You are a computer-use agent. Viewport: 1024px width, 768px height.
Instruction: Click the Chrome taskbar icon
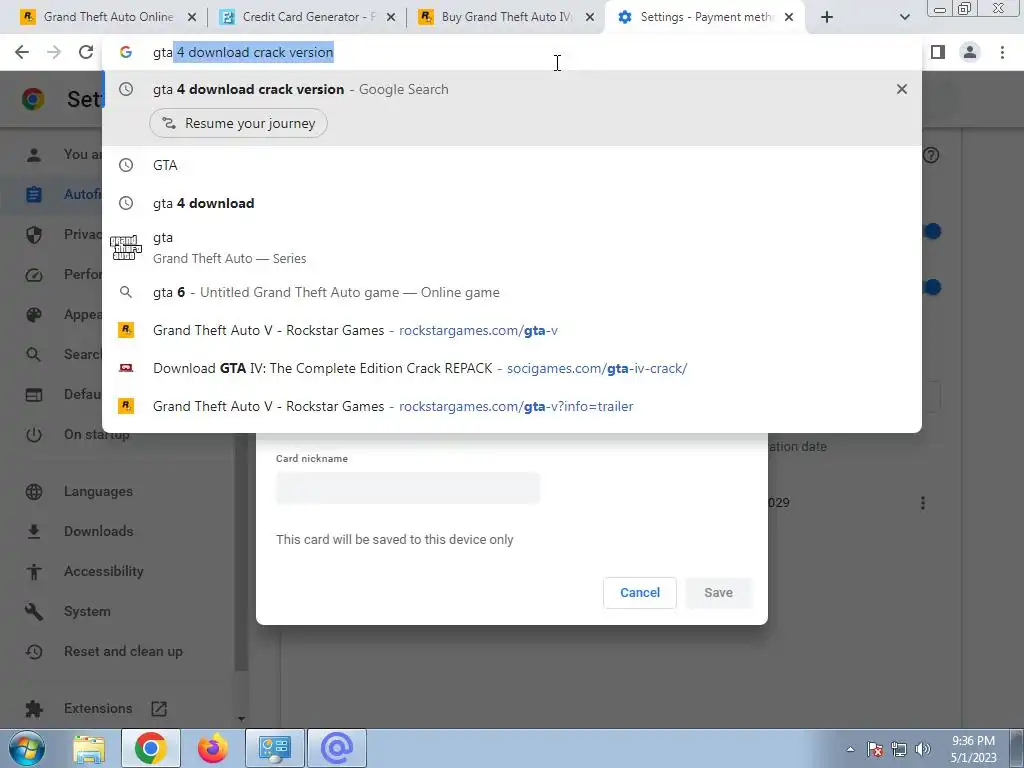pos(151,748)
